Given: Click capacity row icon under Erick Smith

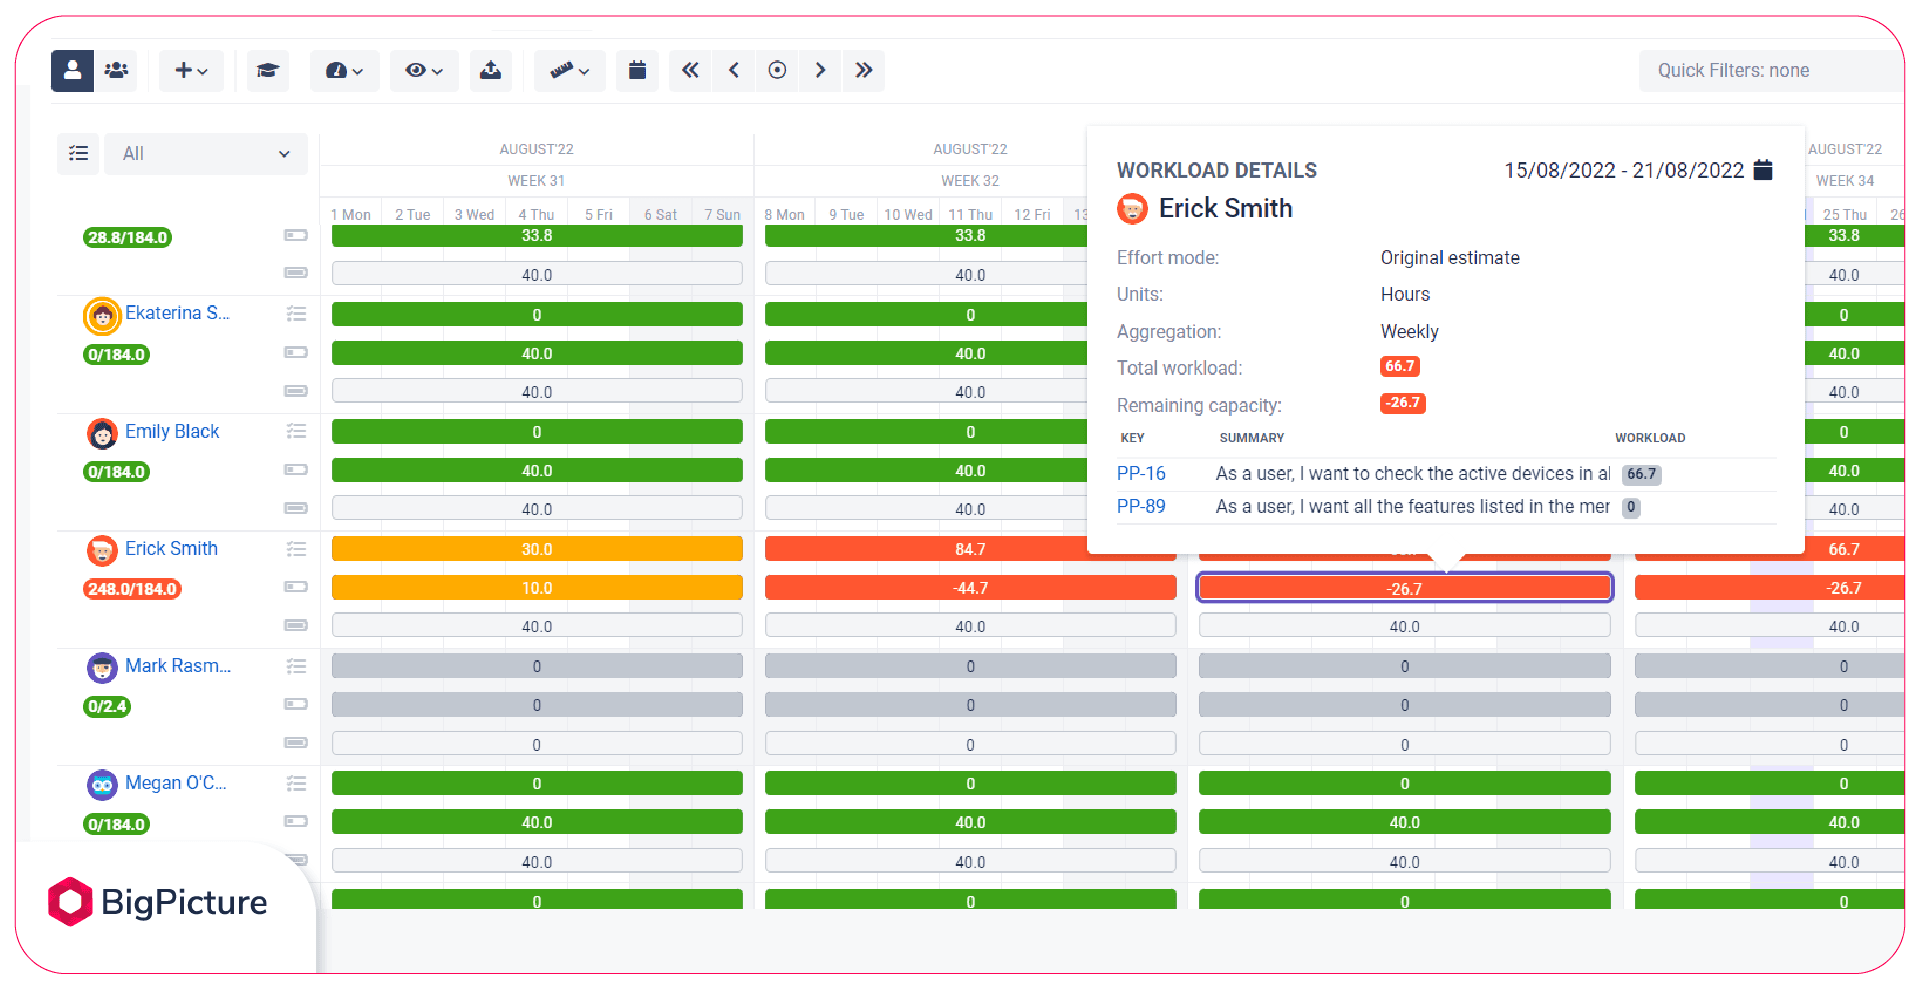Looking at the screenshot, I should tap(296, 625).
